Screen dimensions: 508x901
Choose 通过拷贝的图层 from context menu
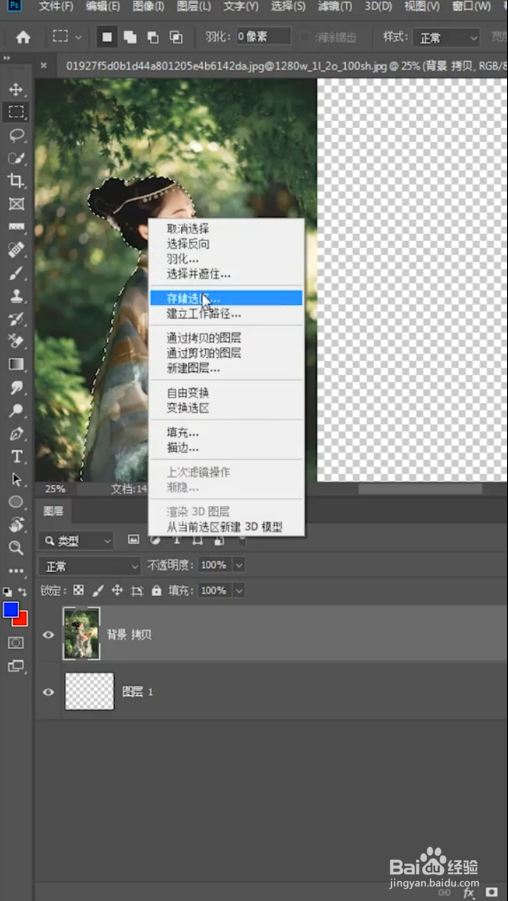(x=203, y=338)
